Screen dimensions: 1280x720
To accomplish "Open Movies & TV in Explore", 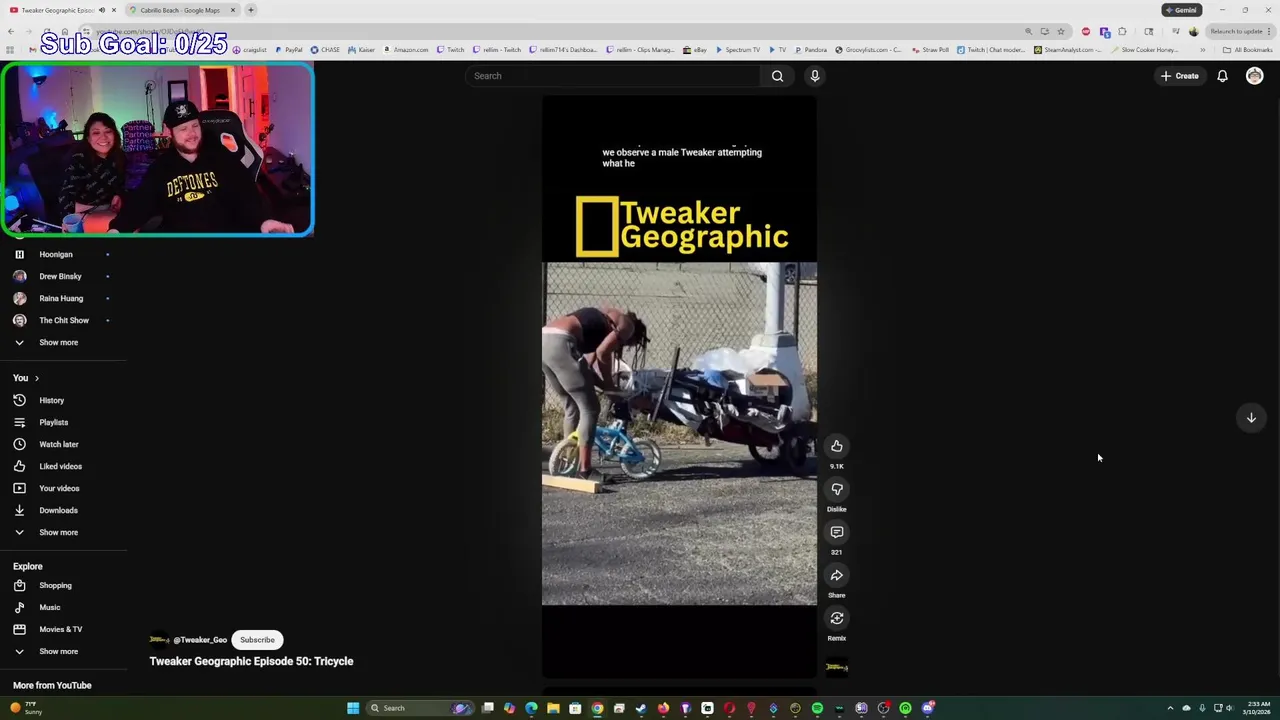I will pyautogui.click(x=60, y=629).
